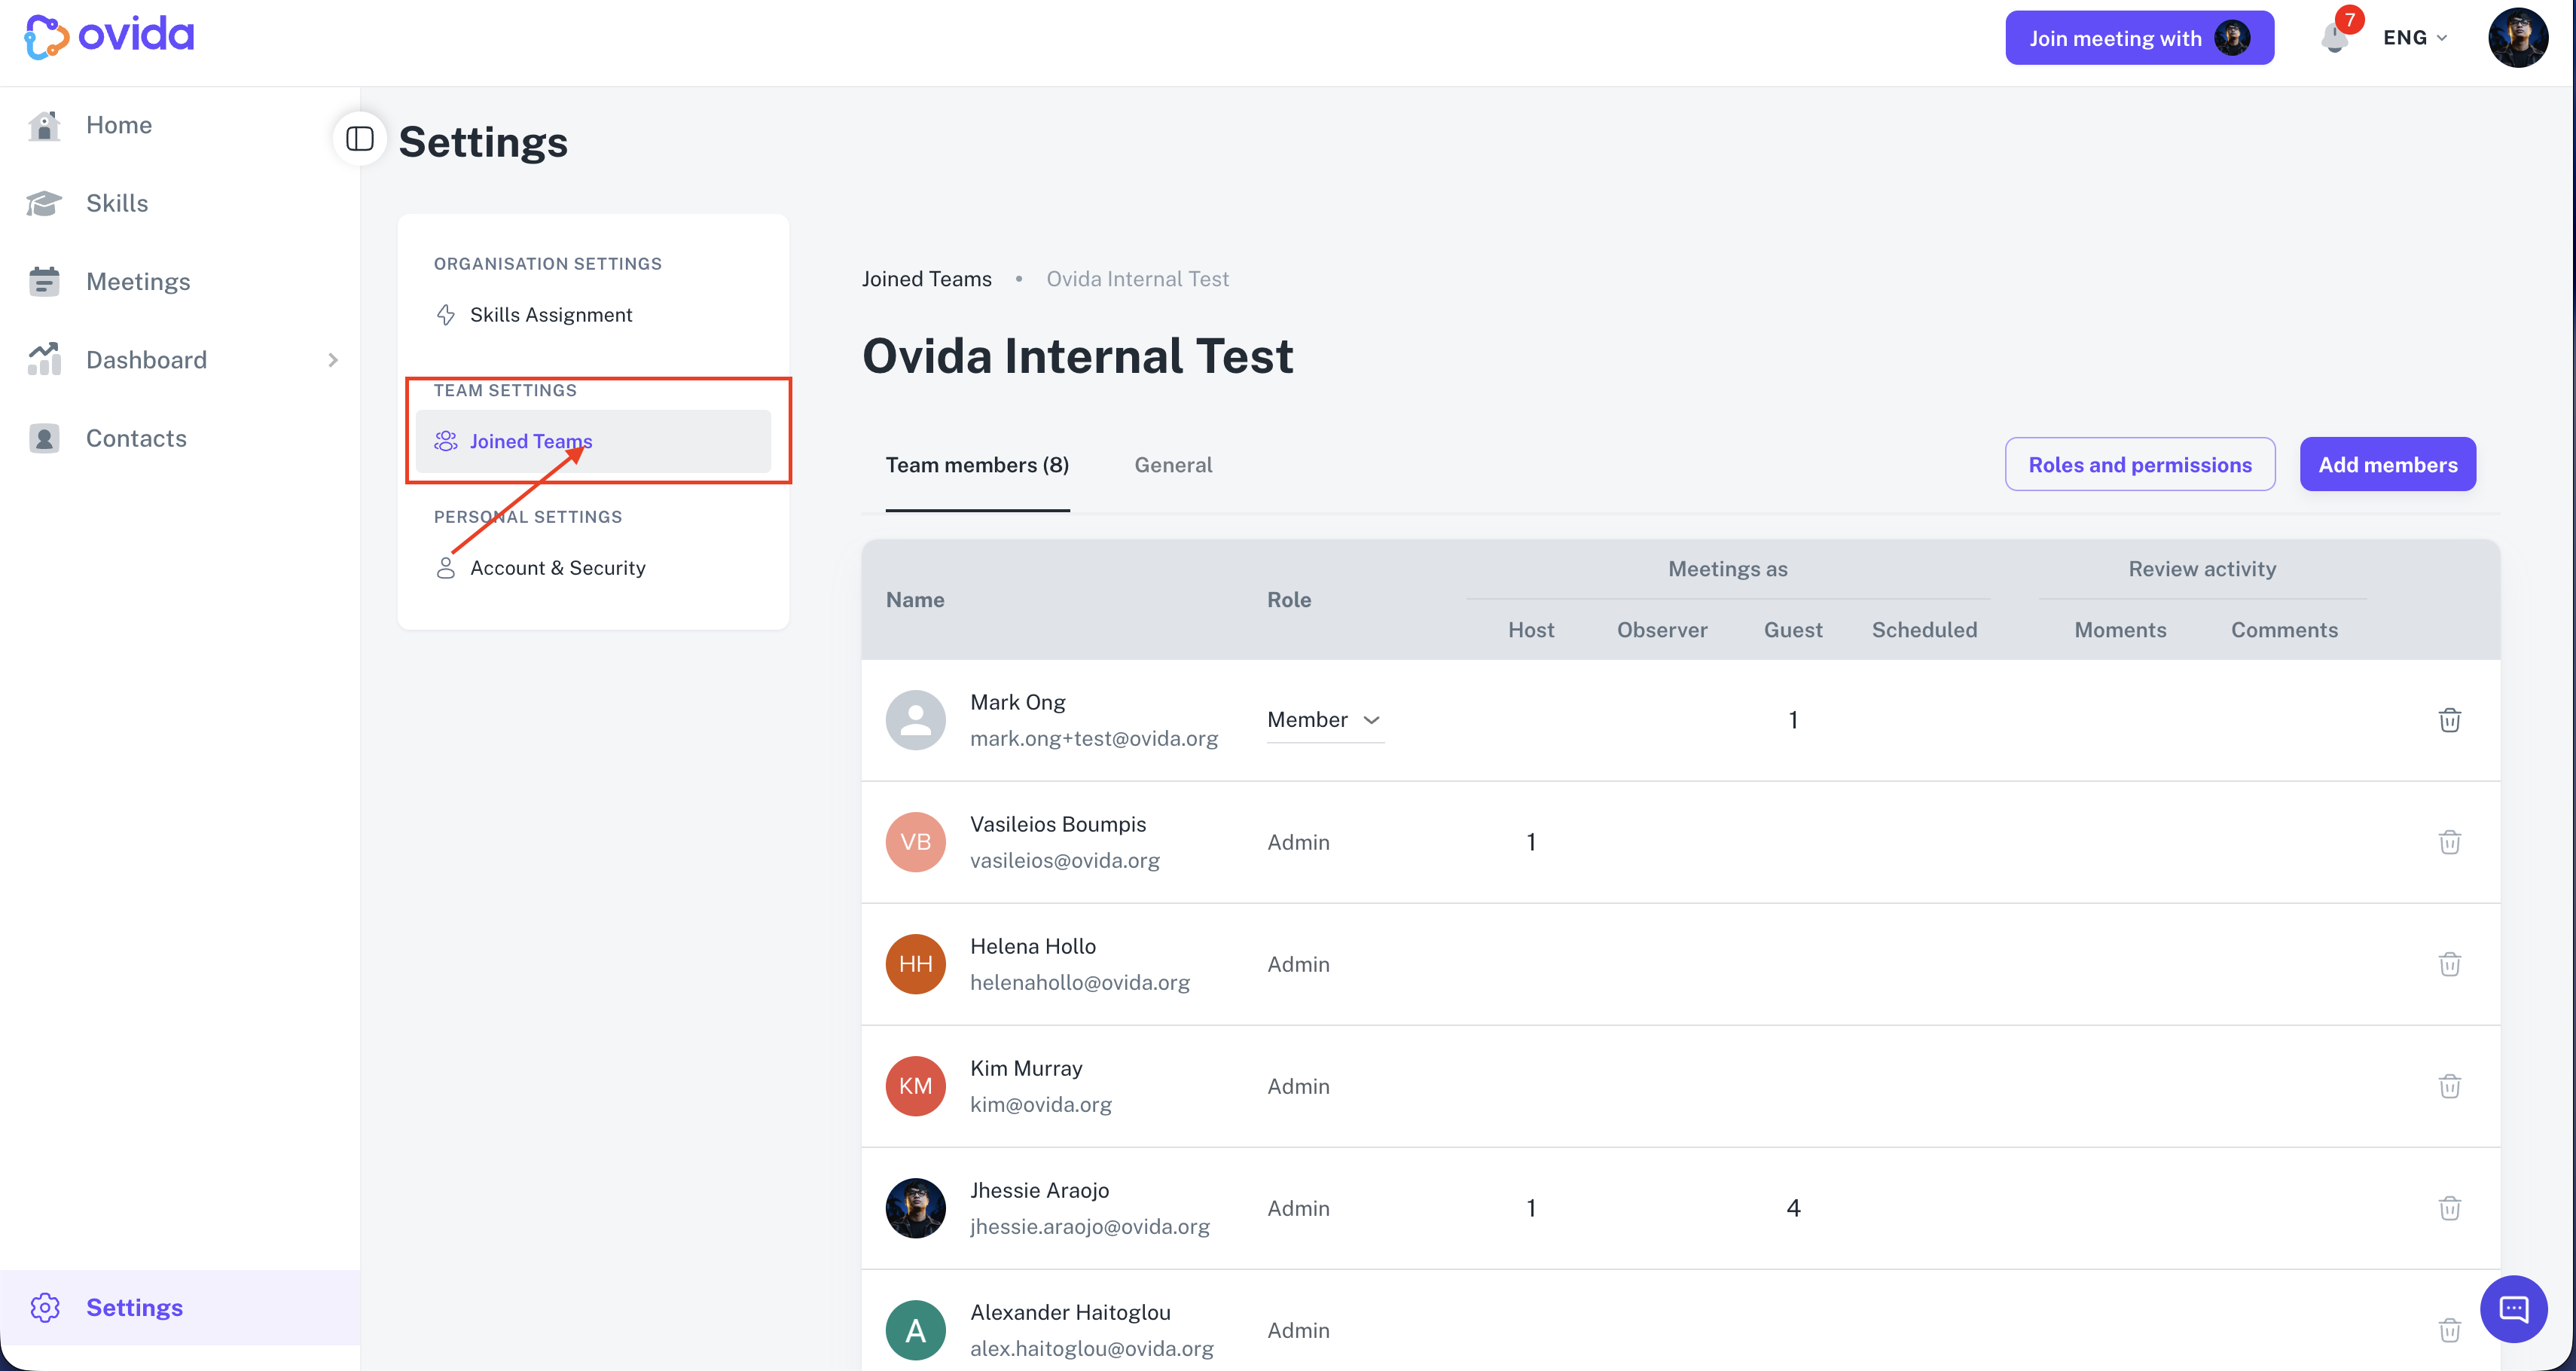Click Jhessie Araojo's Guest count 4
Screen dimensions: 2576x1371
(x=1793, y=1208)
